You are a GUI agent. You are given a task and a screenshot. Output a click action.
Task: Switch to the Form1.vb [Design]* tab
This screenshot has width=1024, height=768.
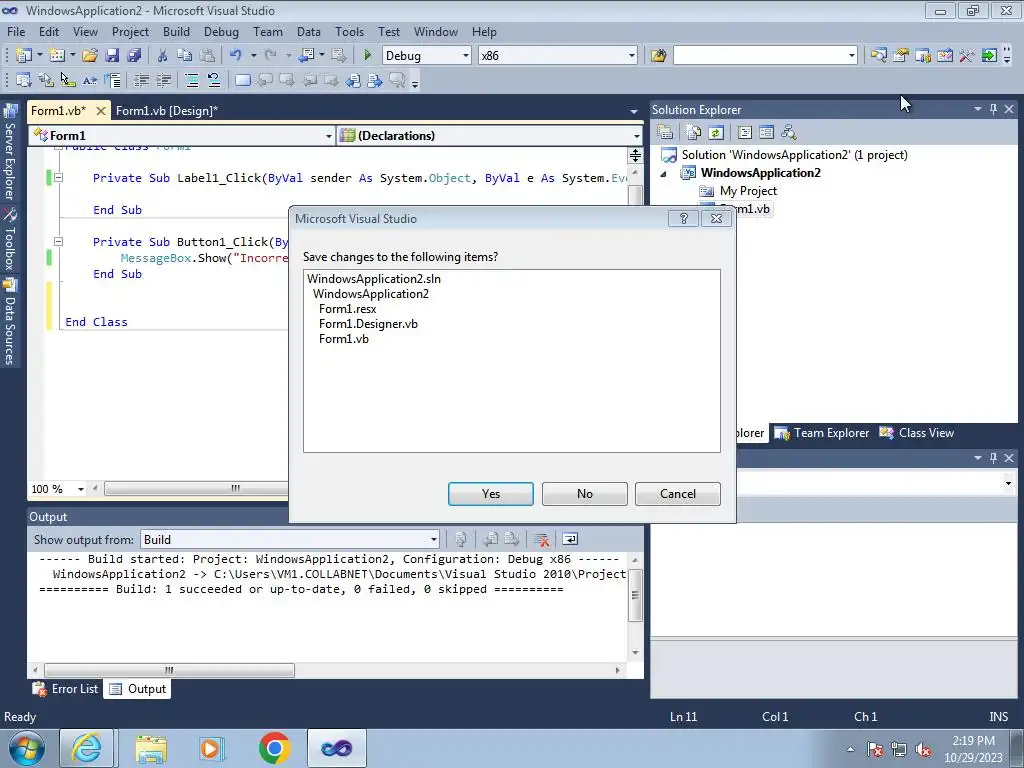[x=167, y=110]
